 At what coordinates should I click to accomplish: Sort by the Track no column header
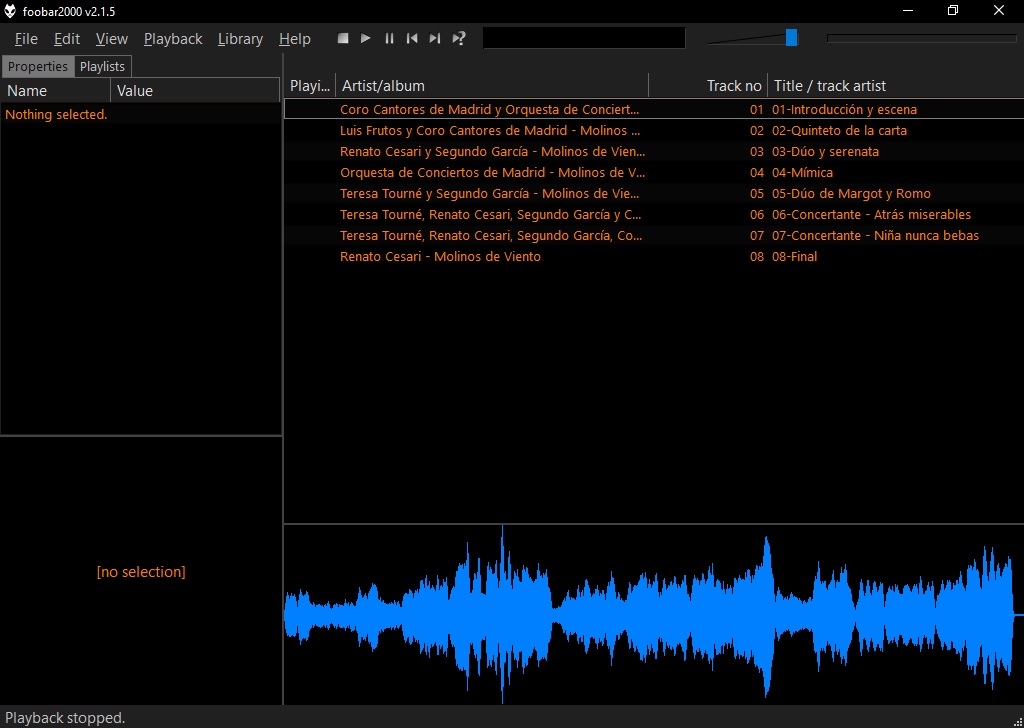click(x=733, y=86)
